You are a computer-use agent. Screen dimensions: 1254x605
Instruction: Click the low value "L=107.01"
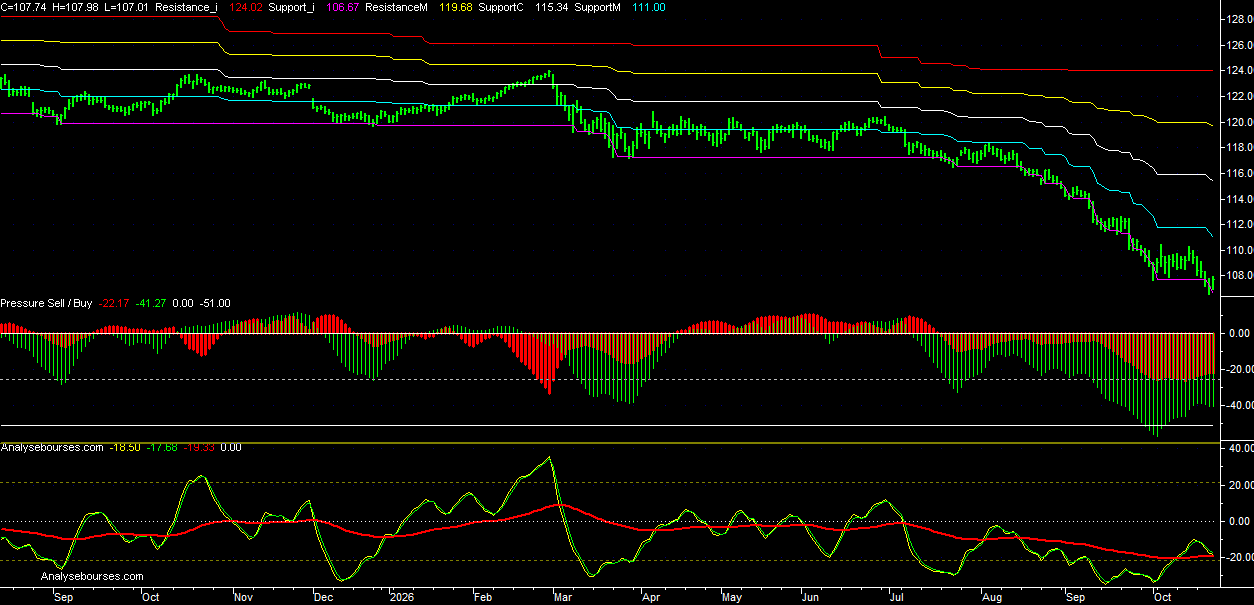click(126, 7)
